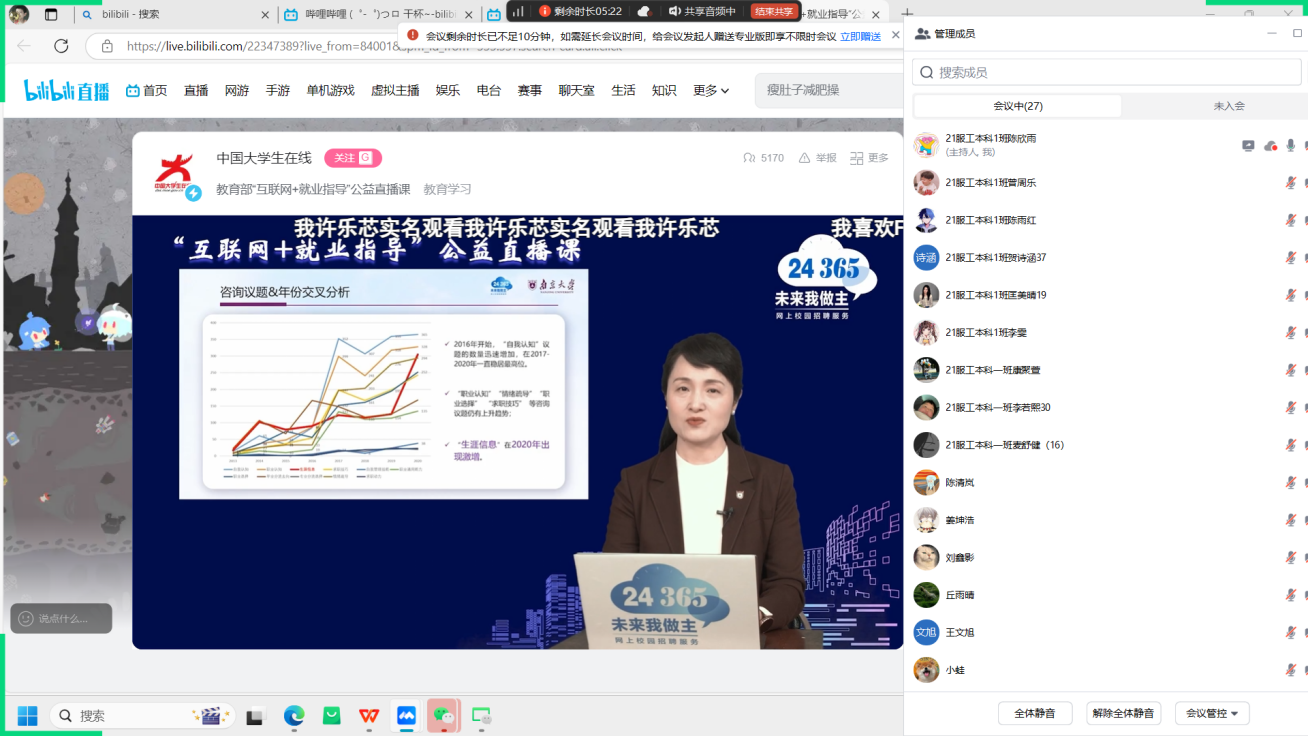This screenshot has height=736, width=1308.
Task: Expand the stream's 更多 options
Action: coord(869,158)
